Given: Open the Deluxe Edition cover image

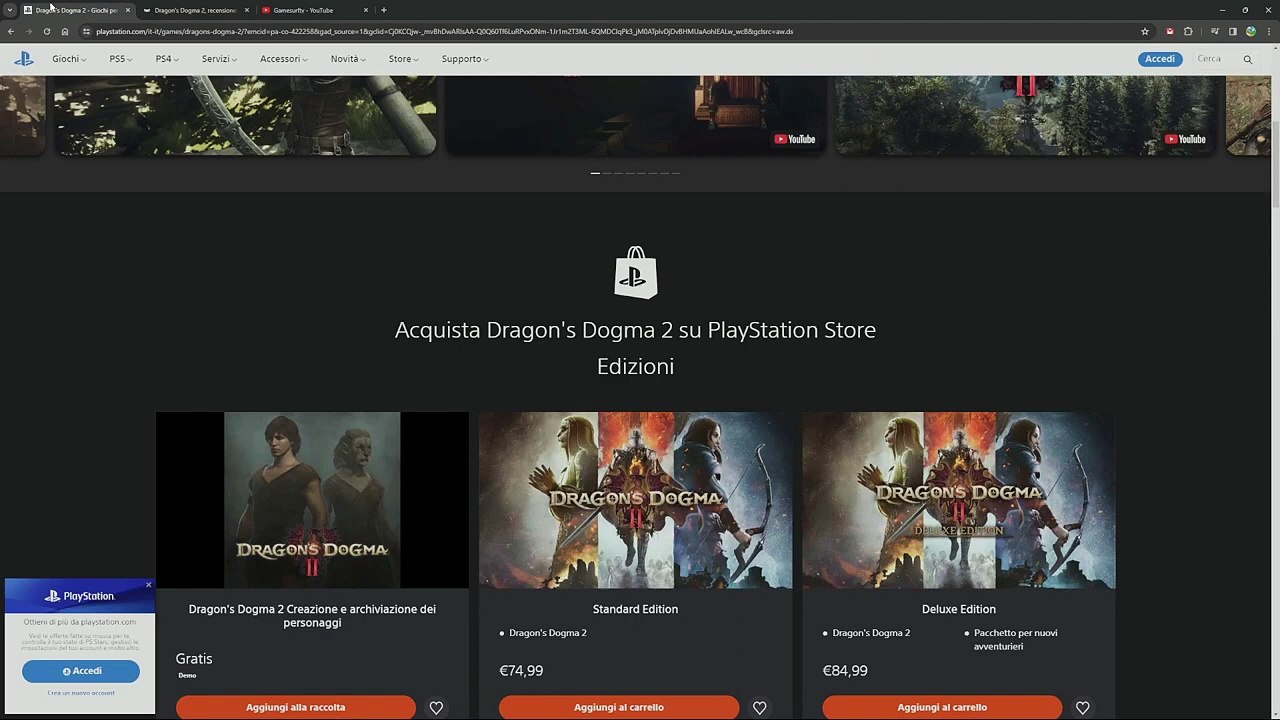Looking at the screenshot, I should click(x=958, y=500).
